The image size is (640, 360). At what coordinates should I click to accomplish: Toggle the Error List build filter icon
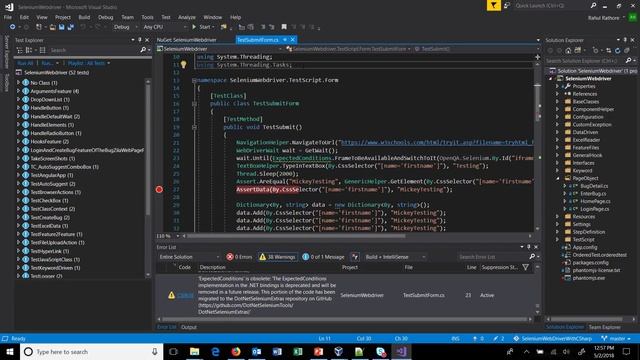355,257
